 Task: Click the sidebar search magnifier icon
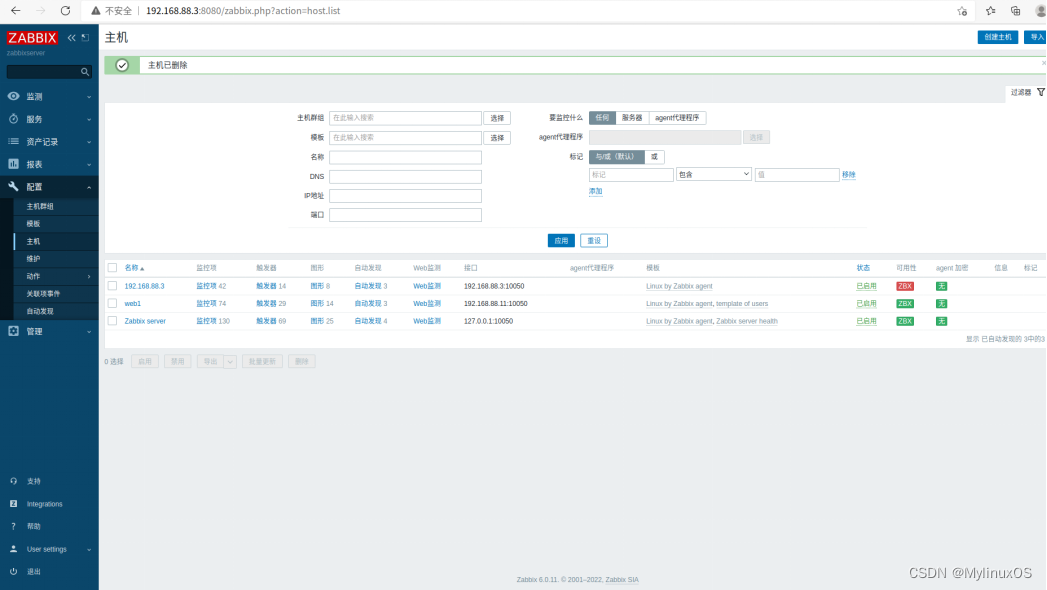point(85,71)
